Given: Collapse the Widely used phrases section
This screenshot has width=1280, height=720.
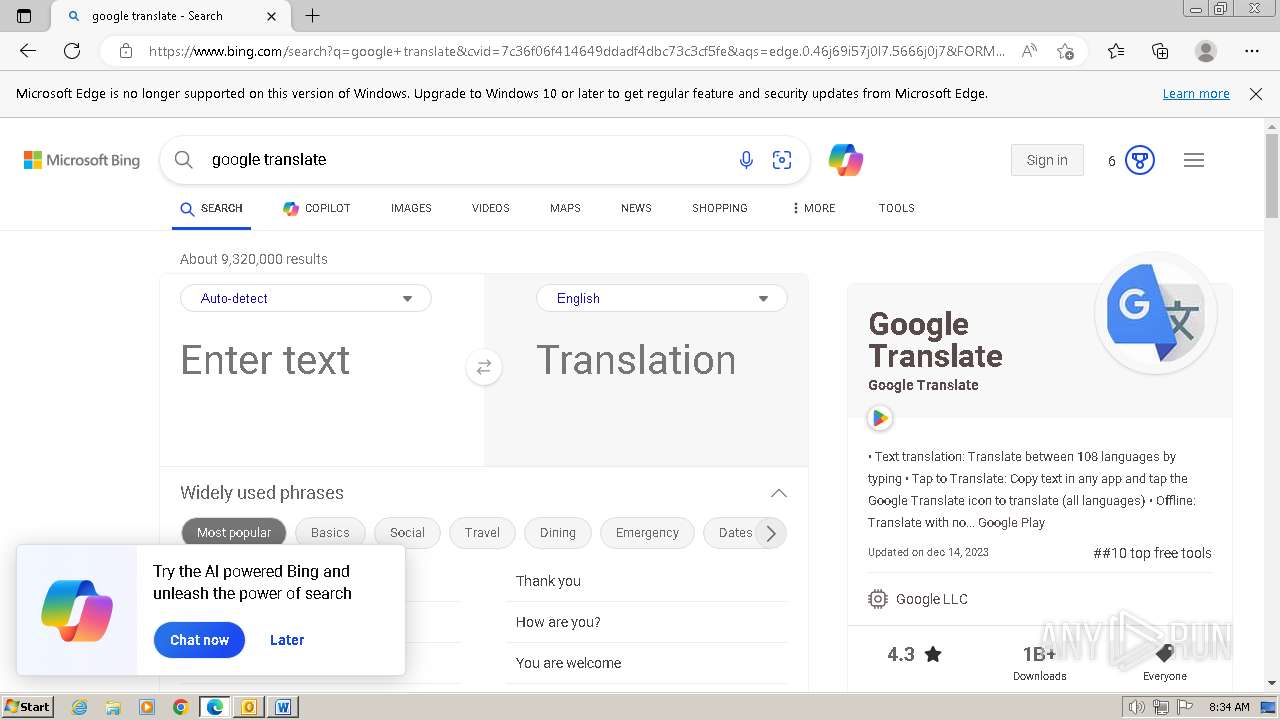Looking at the screenshot, I should point(778,493).
